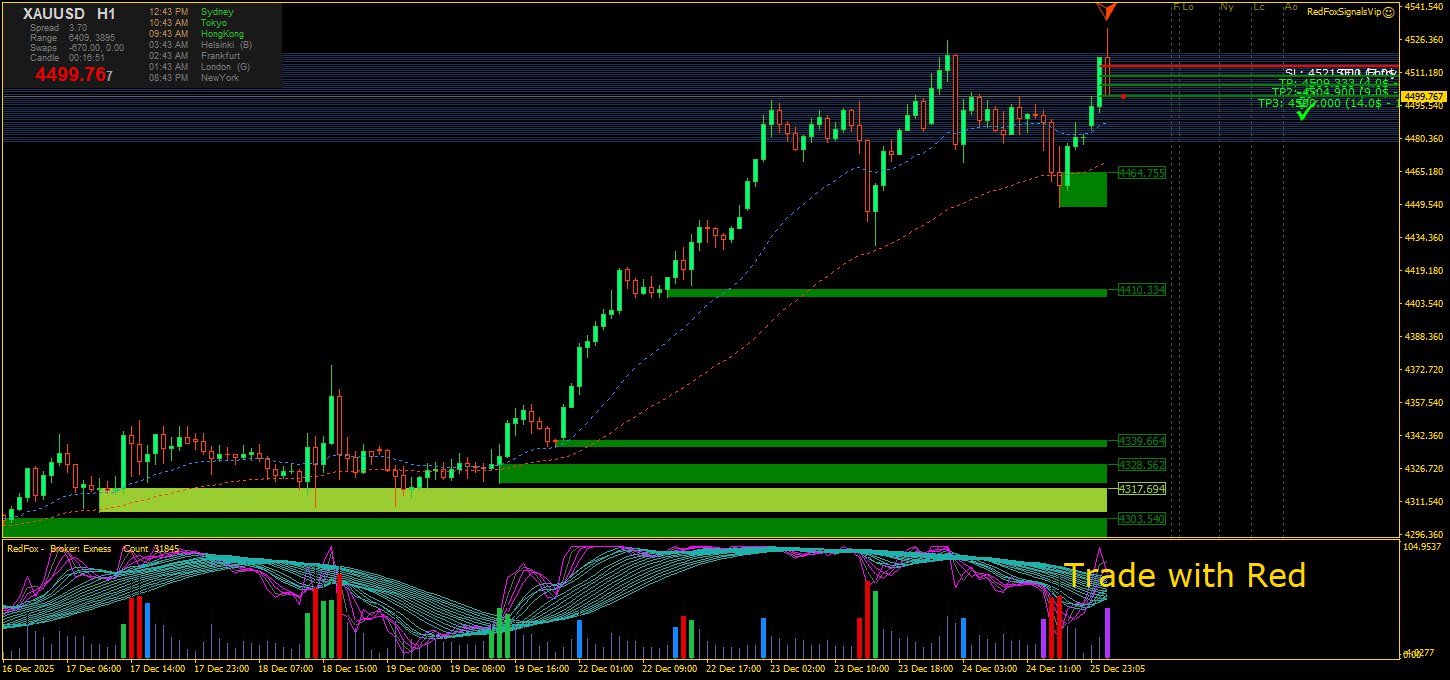Click the NewYork session time row
This screenshot has width=1450, height=680.
190,78
